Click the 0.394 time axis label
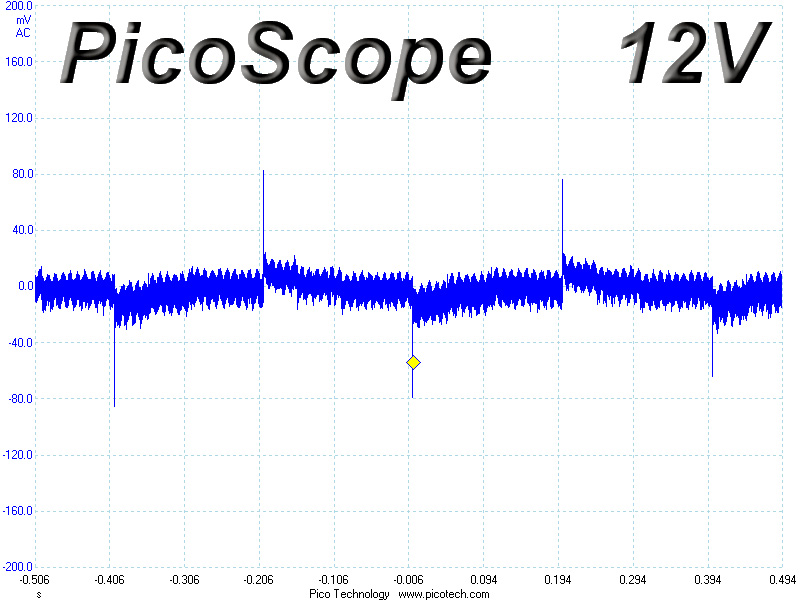Image resolution: width=800 pixels, height=600 pixels. [708, 580]
